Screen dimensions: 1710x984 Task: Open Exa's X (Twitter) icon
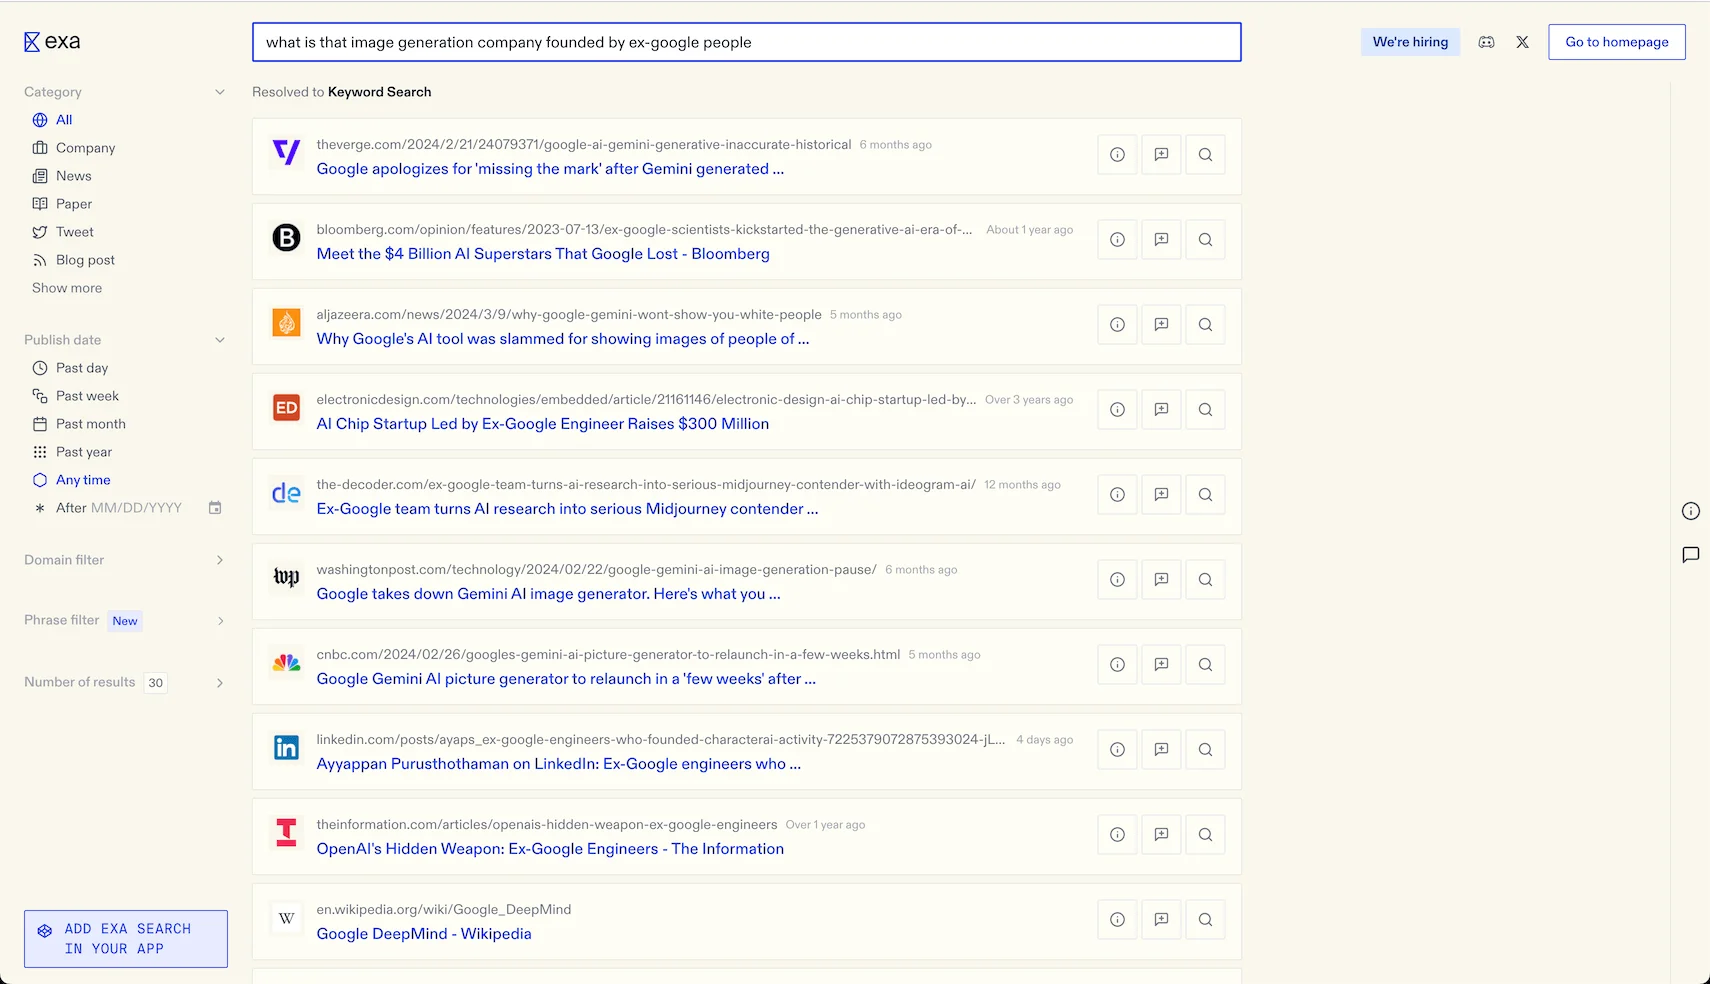click(1522, 42)
